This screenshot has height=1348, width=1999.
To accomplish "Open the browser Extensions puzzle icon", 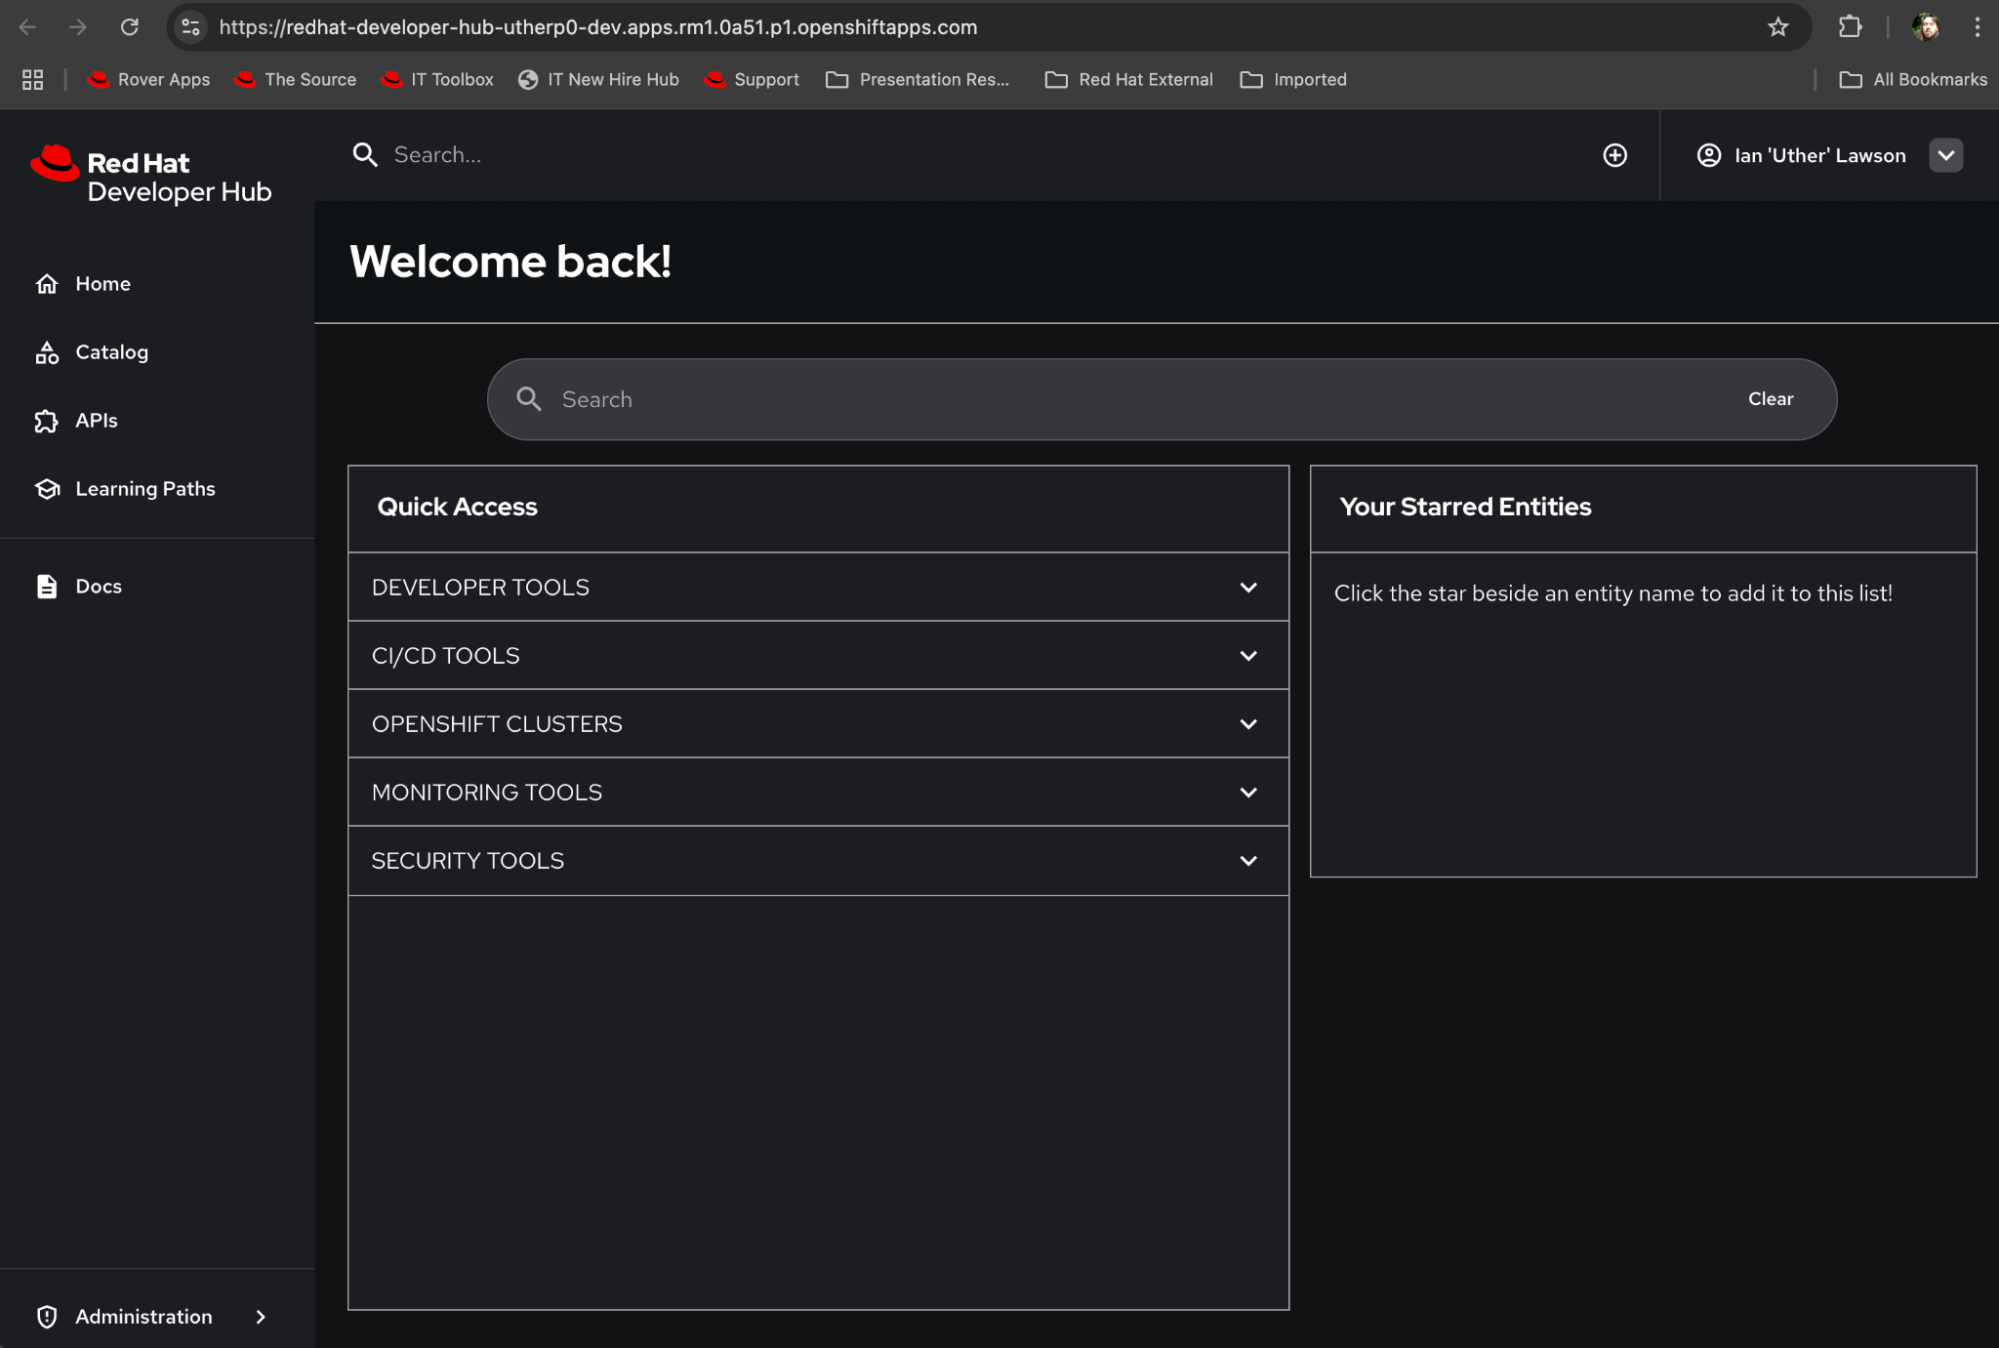I will 1849,27.
